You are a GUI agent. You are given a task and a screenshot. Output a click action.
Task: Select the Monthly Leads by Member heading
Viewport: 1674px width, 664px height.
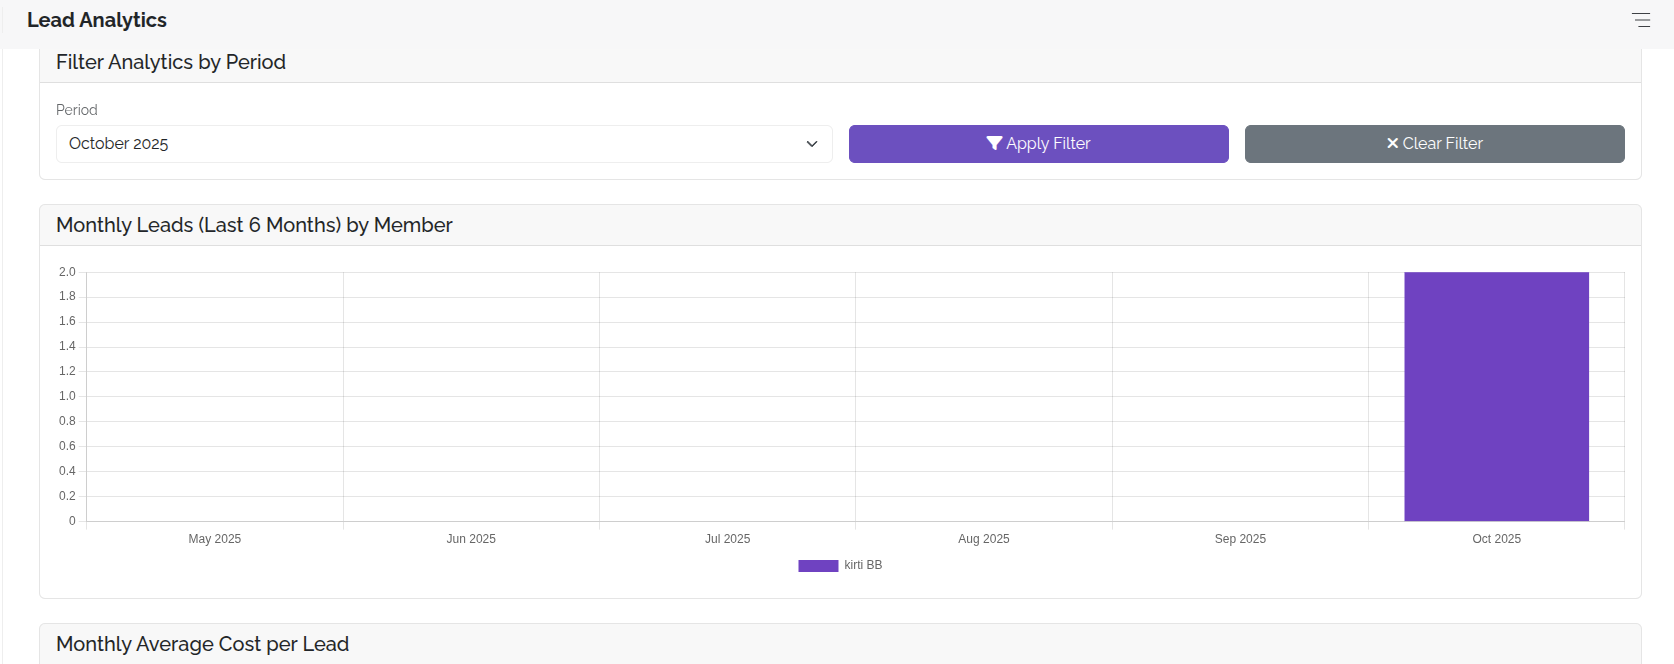(x=254, y=225)
